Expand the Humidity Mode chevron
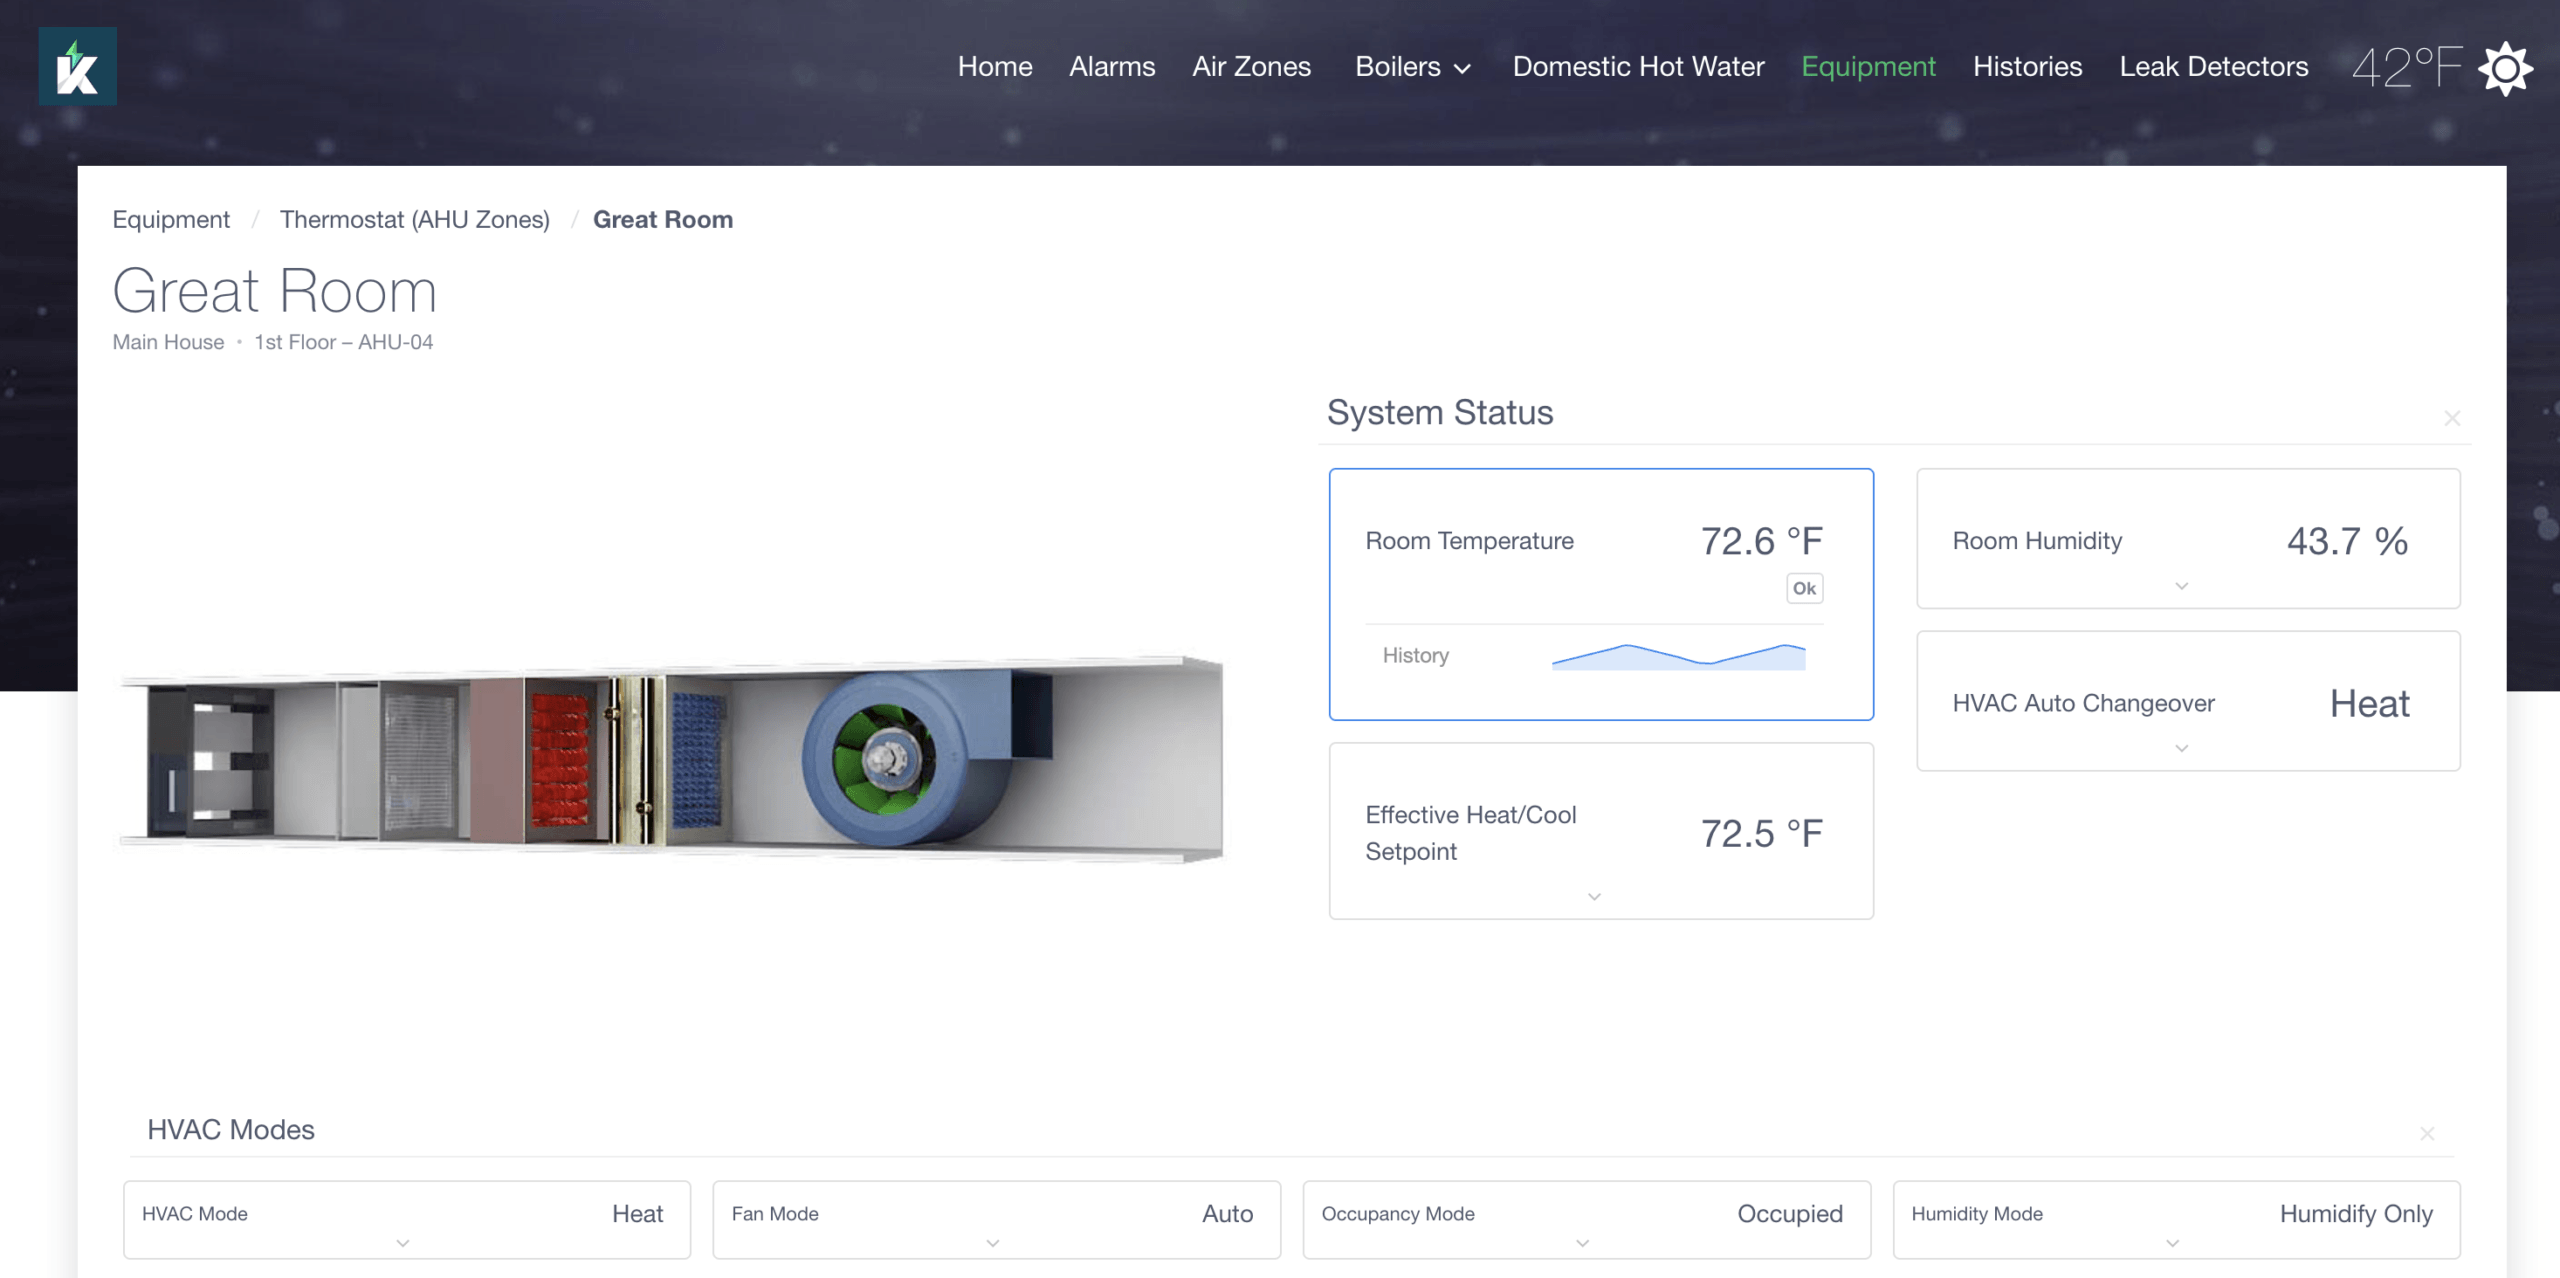 coord(2172,1243)
